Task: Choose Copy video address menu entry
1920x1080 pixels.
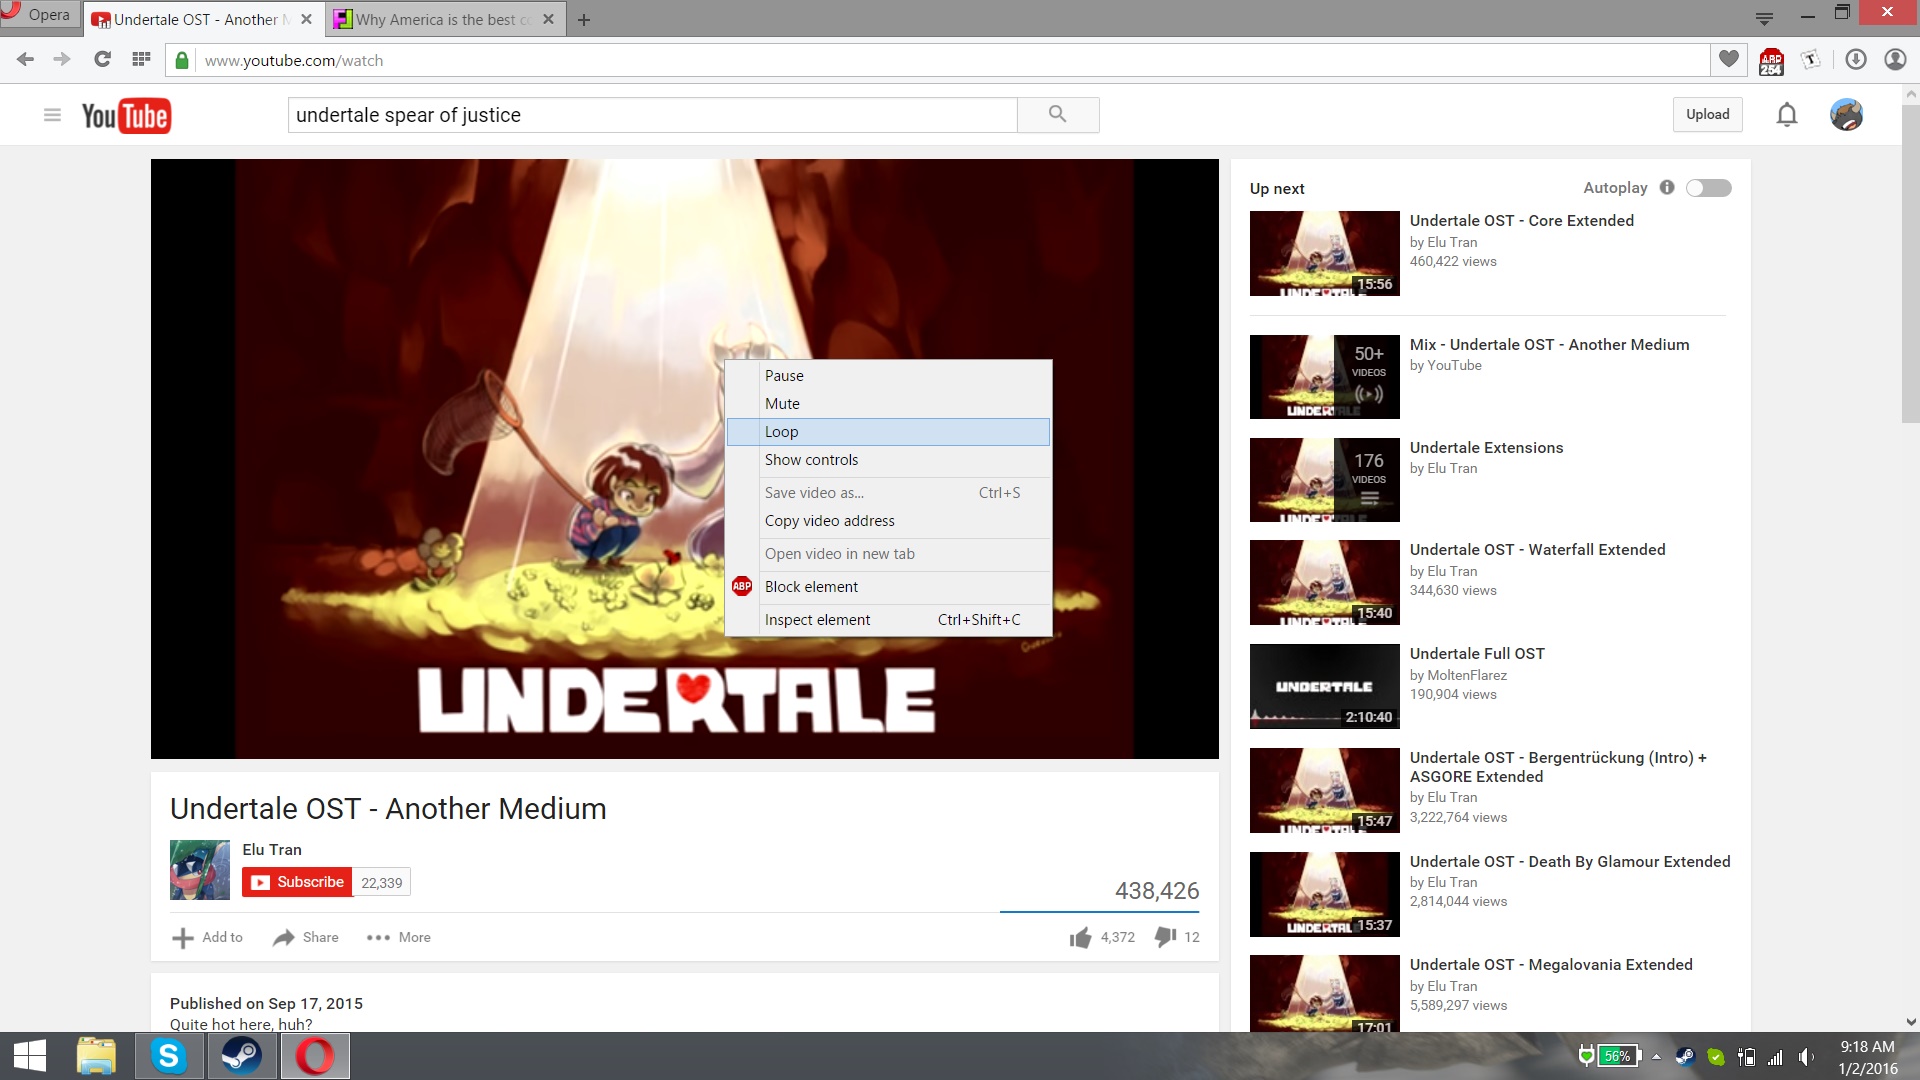Action: (829, 521)
